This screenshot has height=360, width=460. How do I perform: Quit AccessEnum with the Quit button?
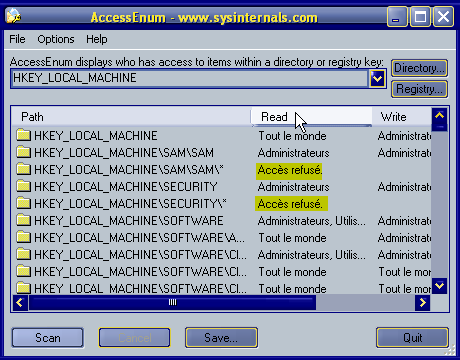pyautogui.click(x=412, y=338)
